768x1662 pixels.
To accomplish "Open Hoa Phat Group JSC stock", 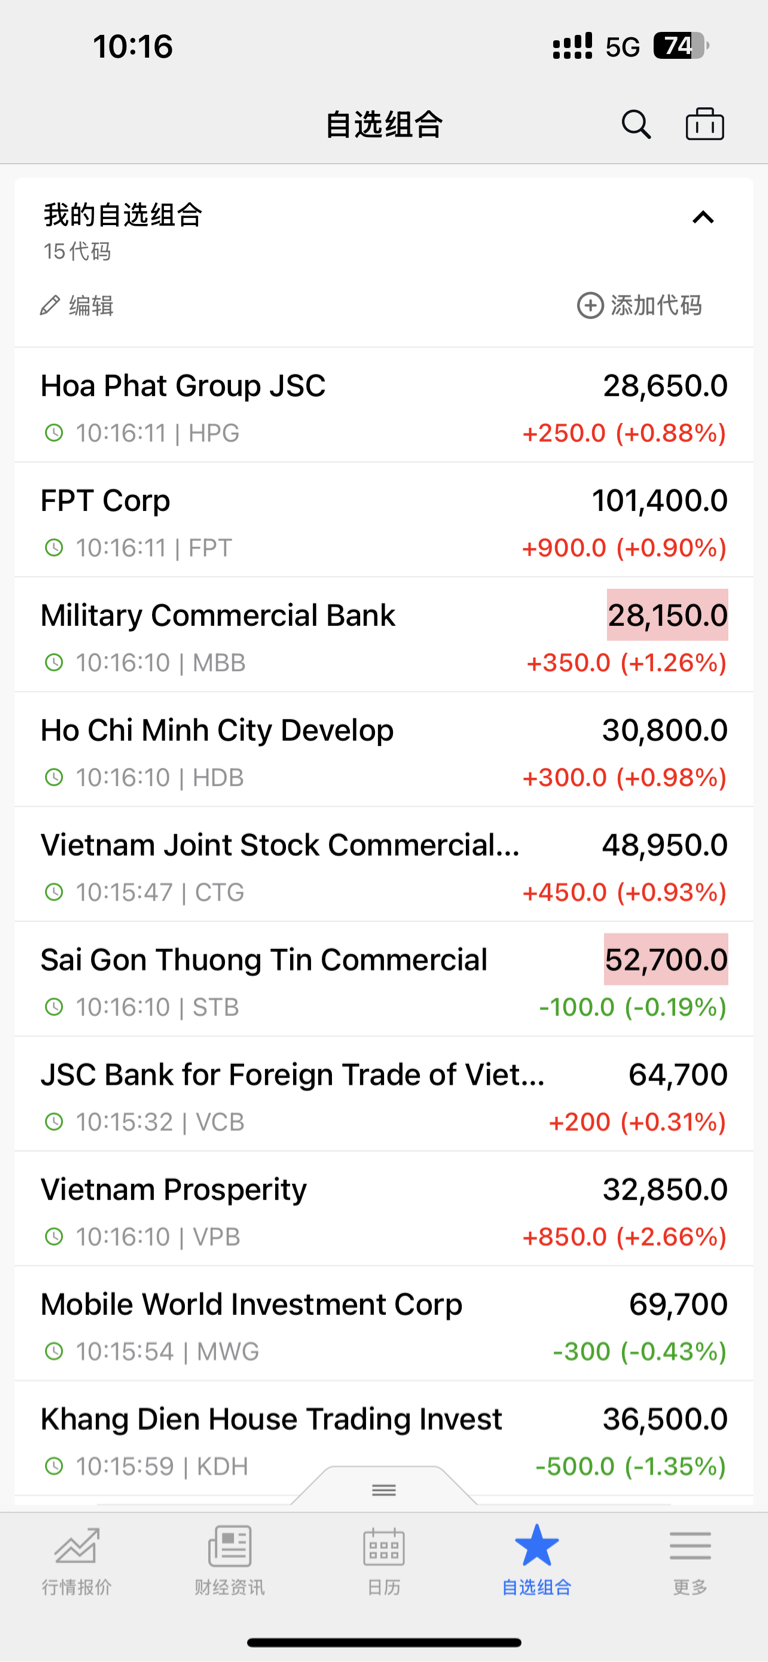I will pos(384,405).
